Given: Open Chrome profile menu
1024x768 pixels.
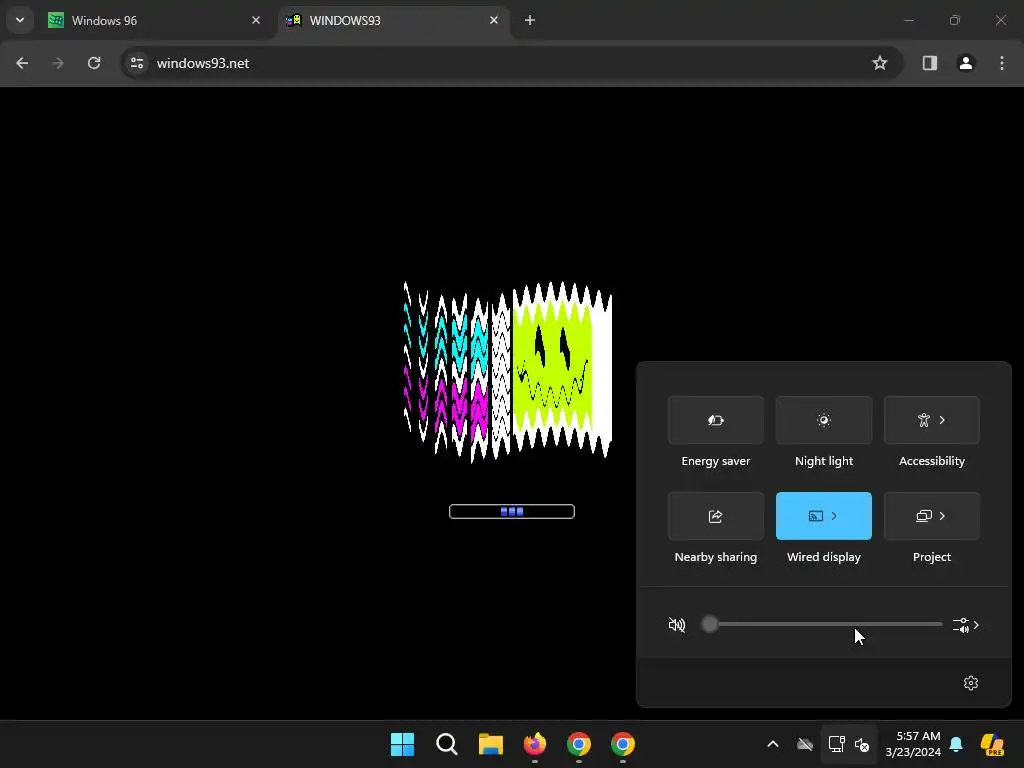Looking at the screenshot, I should 966,63.
